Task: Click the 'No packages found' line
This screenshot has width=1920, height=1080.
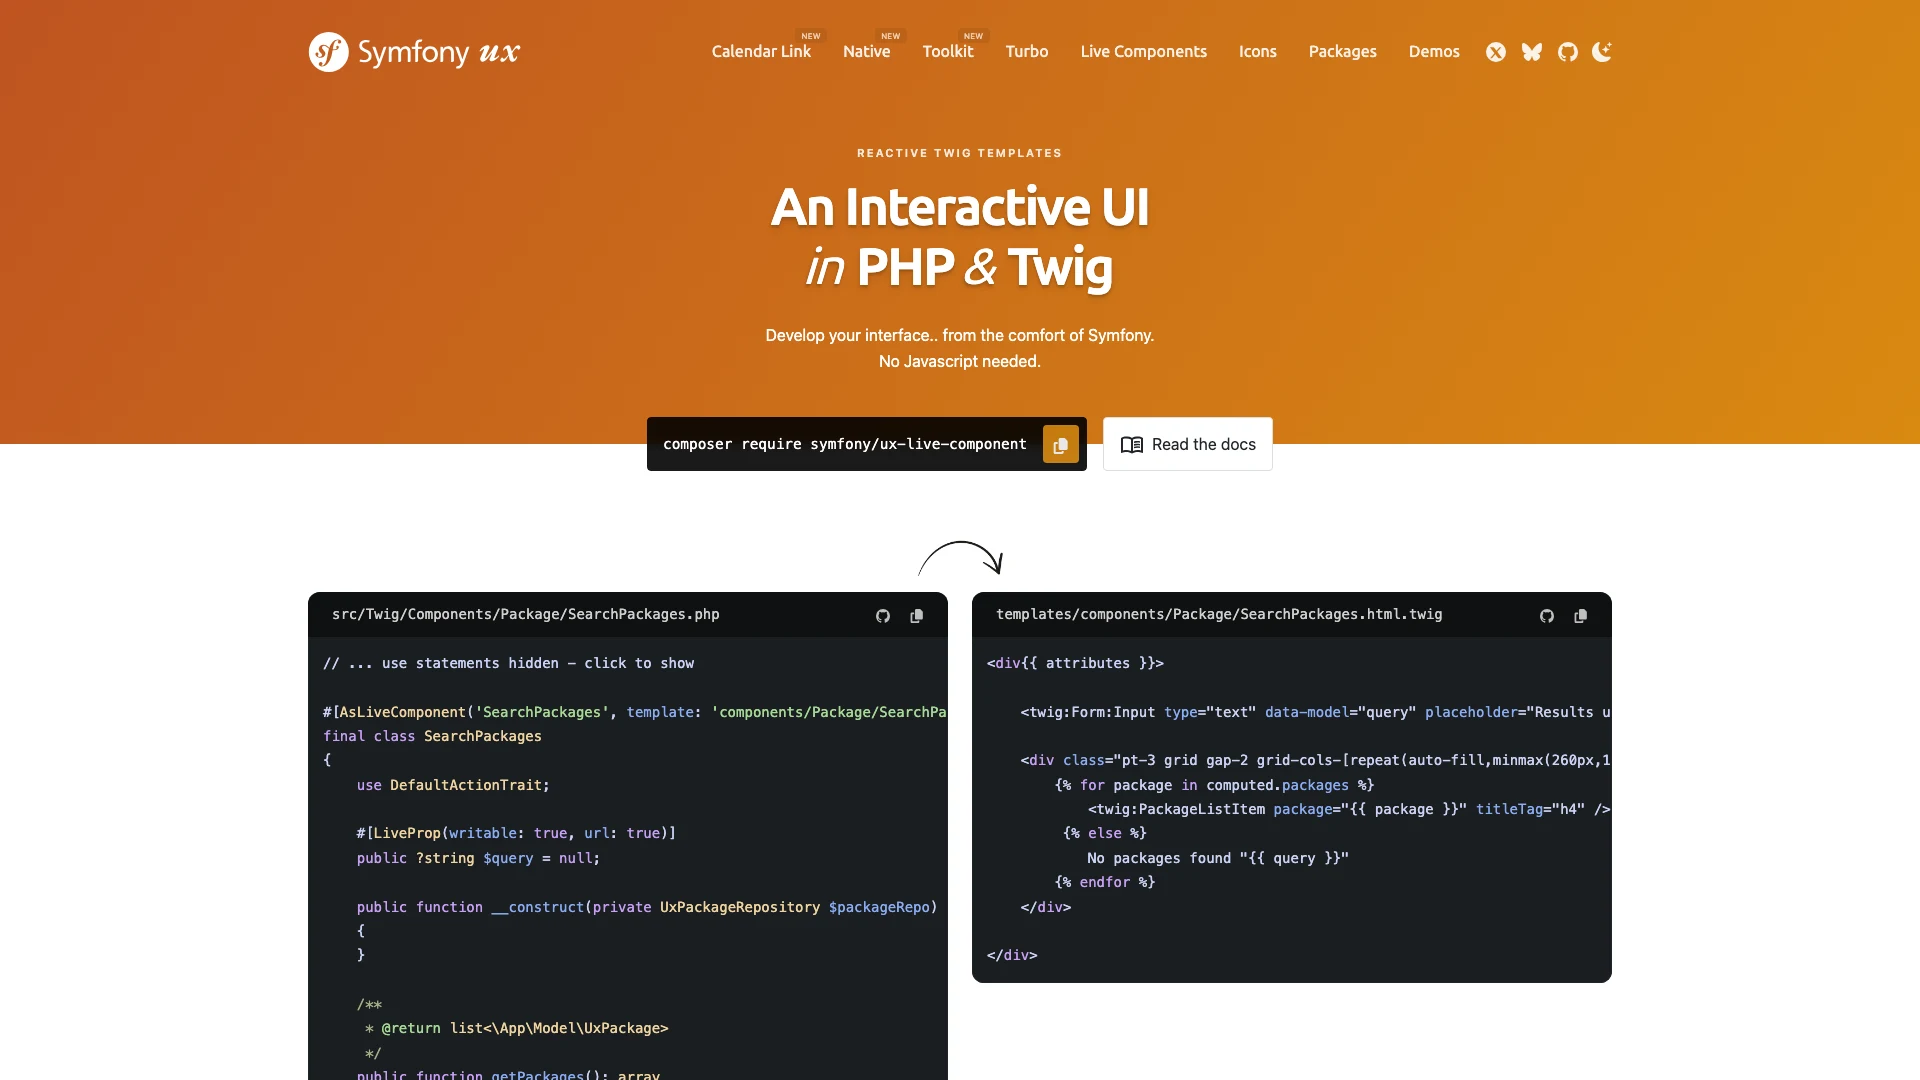Action: [1218, 858]
